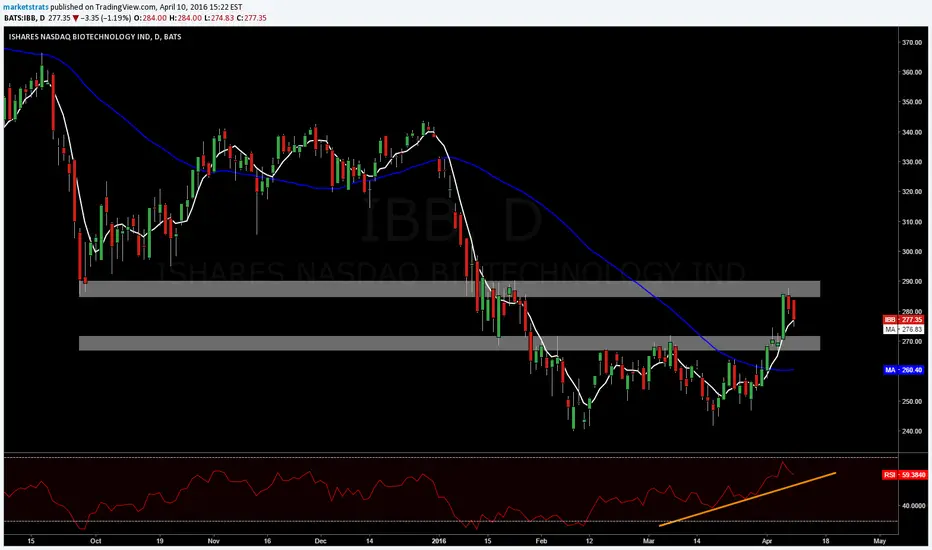This screenshot has width=932, height=550.
Task: Click the Mar date axis label
Action: point(648,541)
